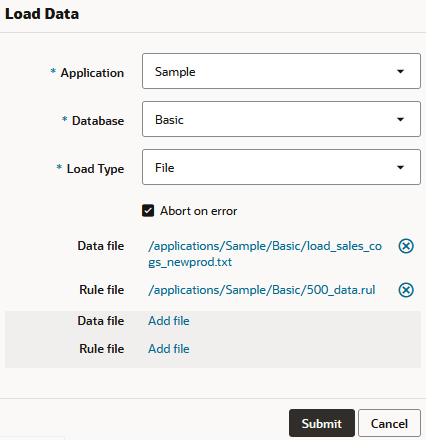Click the Application field label

[x=92, y=73]
